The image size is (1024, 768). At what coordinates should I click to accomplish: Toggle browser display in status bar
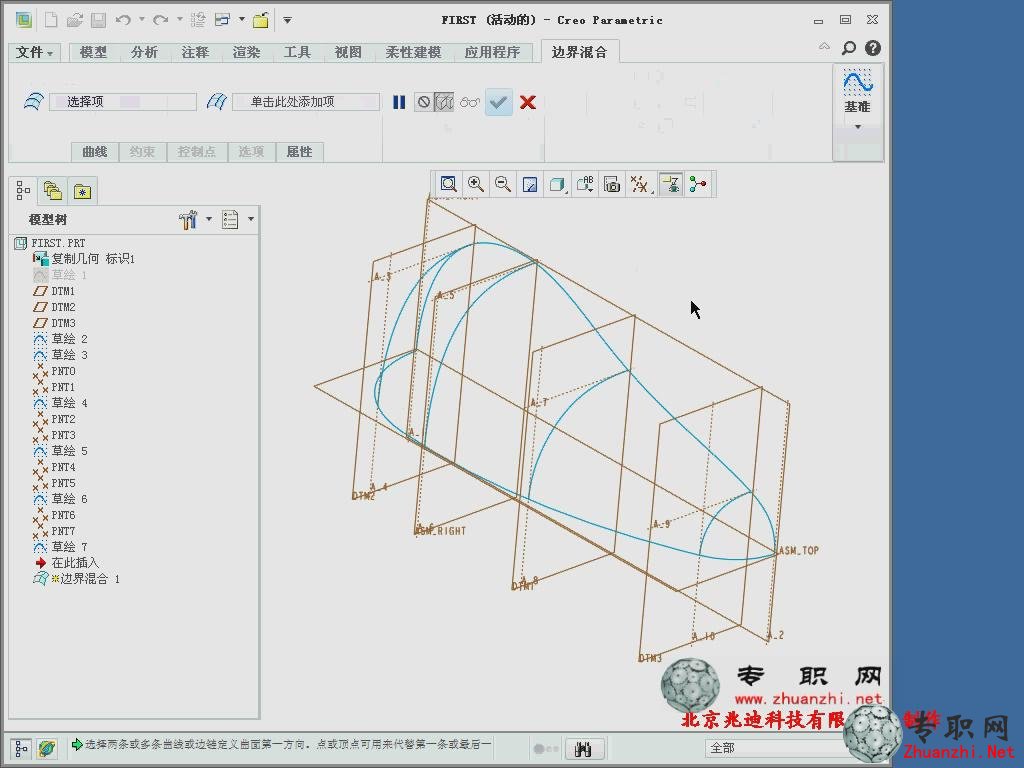tap(46, 749)
